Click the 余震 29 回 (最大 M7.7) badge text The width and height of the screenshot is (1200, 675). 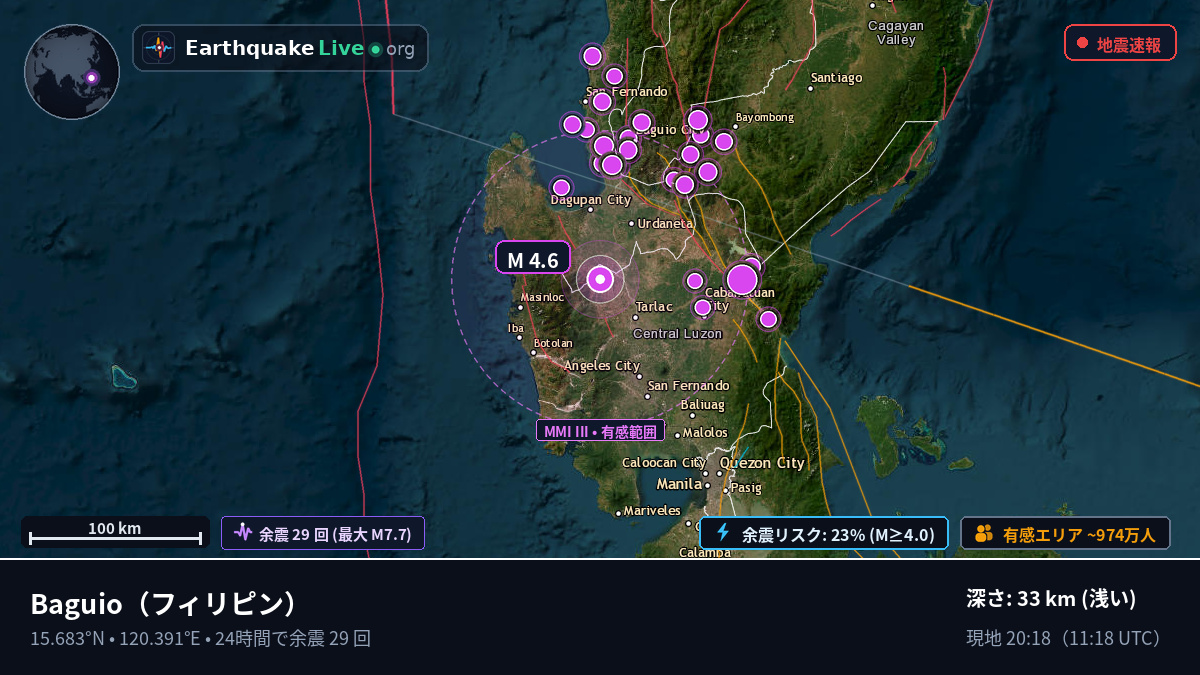pyautogui.click(x=335, y=534)
